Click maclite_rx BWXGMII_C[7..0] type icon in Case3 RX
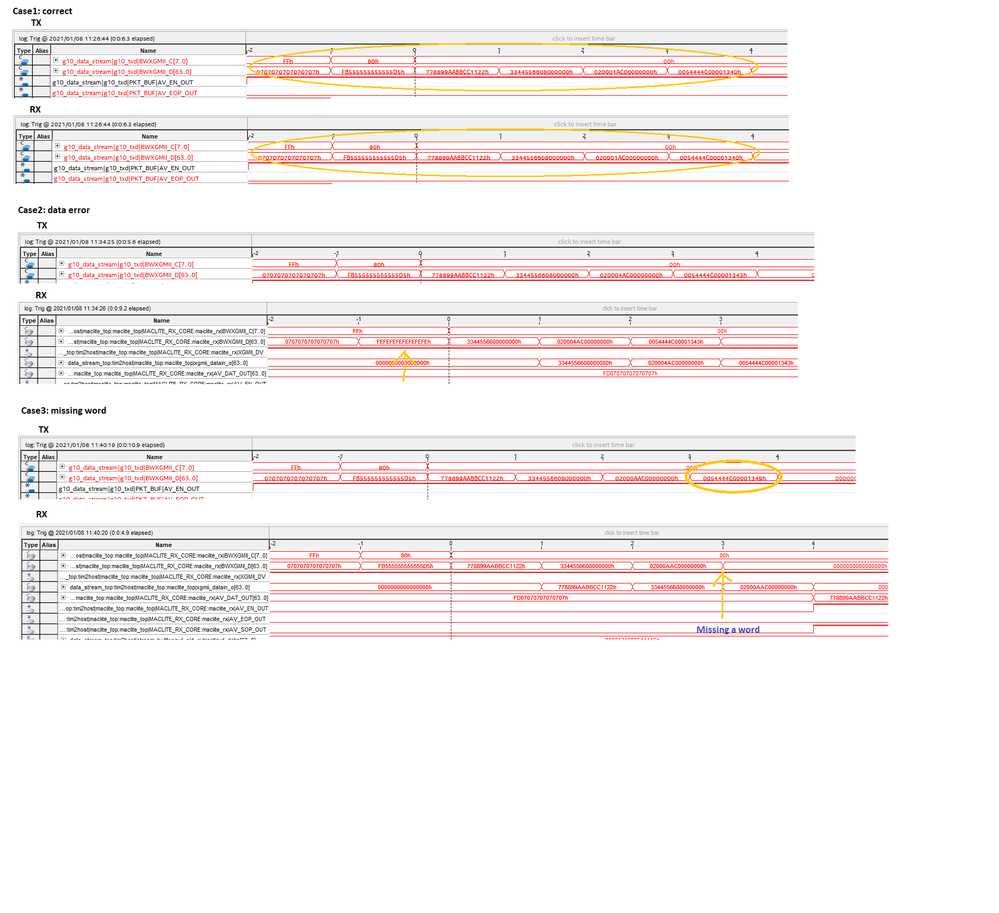Image resolution: width=999 pixels, height=913 pixels. tap(31, 556)
